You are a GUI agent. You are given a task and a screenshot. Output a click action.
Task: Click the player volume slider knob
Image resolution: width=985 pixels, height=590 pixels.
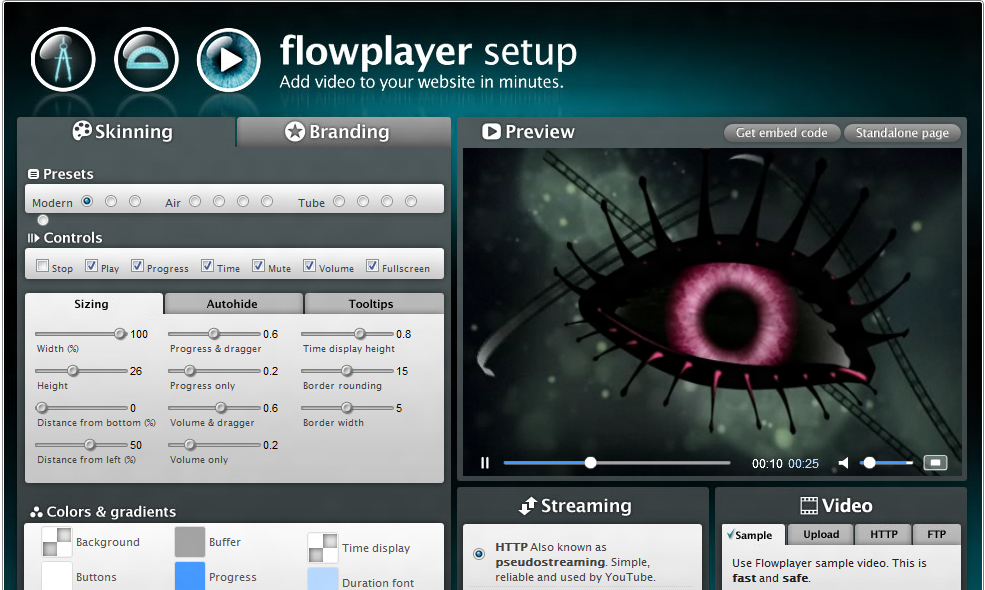pyautogui.click(x=869, y=463)
